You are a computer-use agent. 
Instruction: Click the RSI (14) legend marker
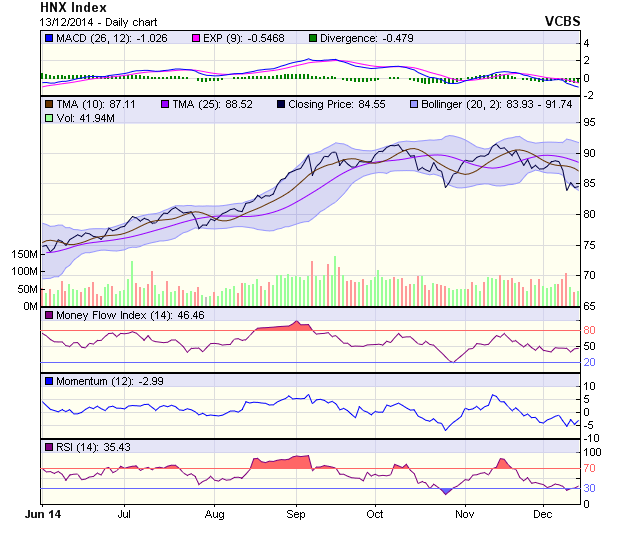(x=49, y=446)
